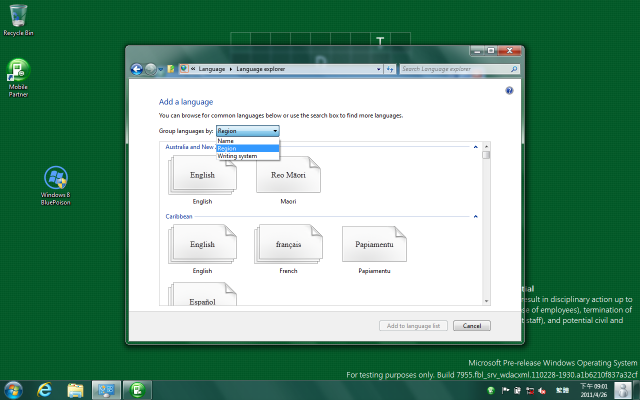Click the muted volume tray icon
The height and width of the screenshot is (400, 640).
tap(542, 391)
